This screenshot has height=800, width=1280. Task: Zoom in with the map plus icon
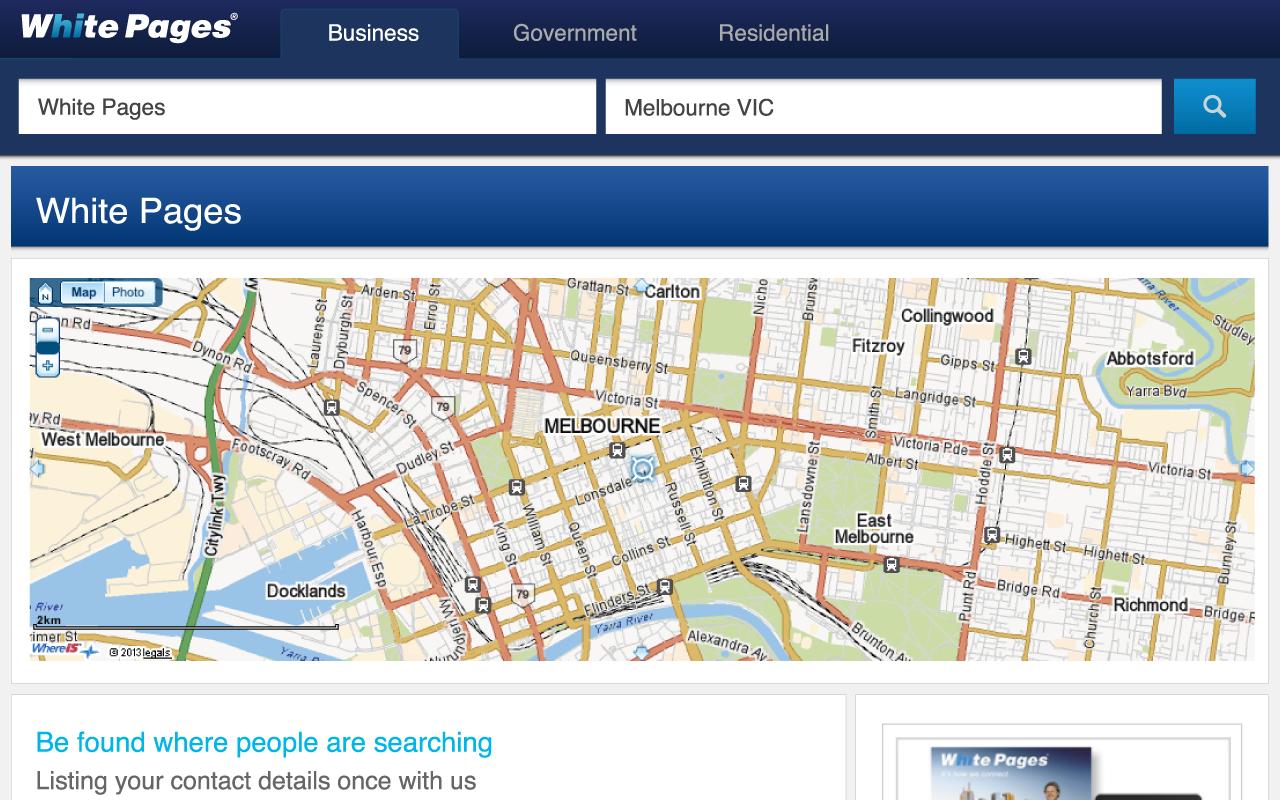click(x=47, y=366)
